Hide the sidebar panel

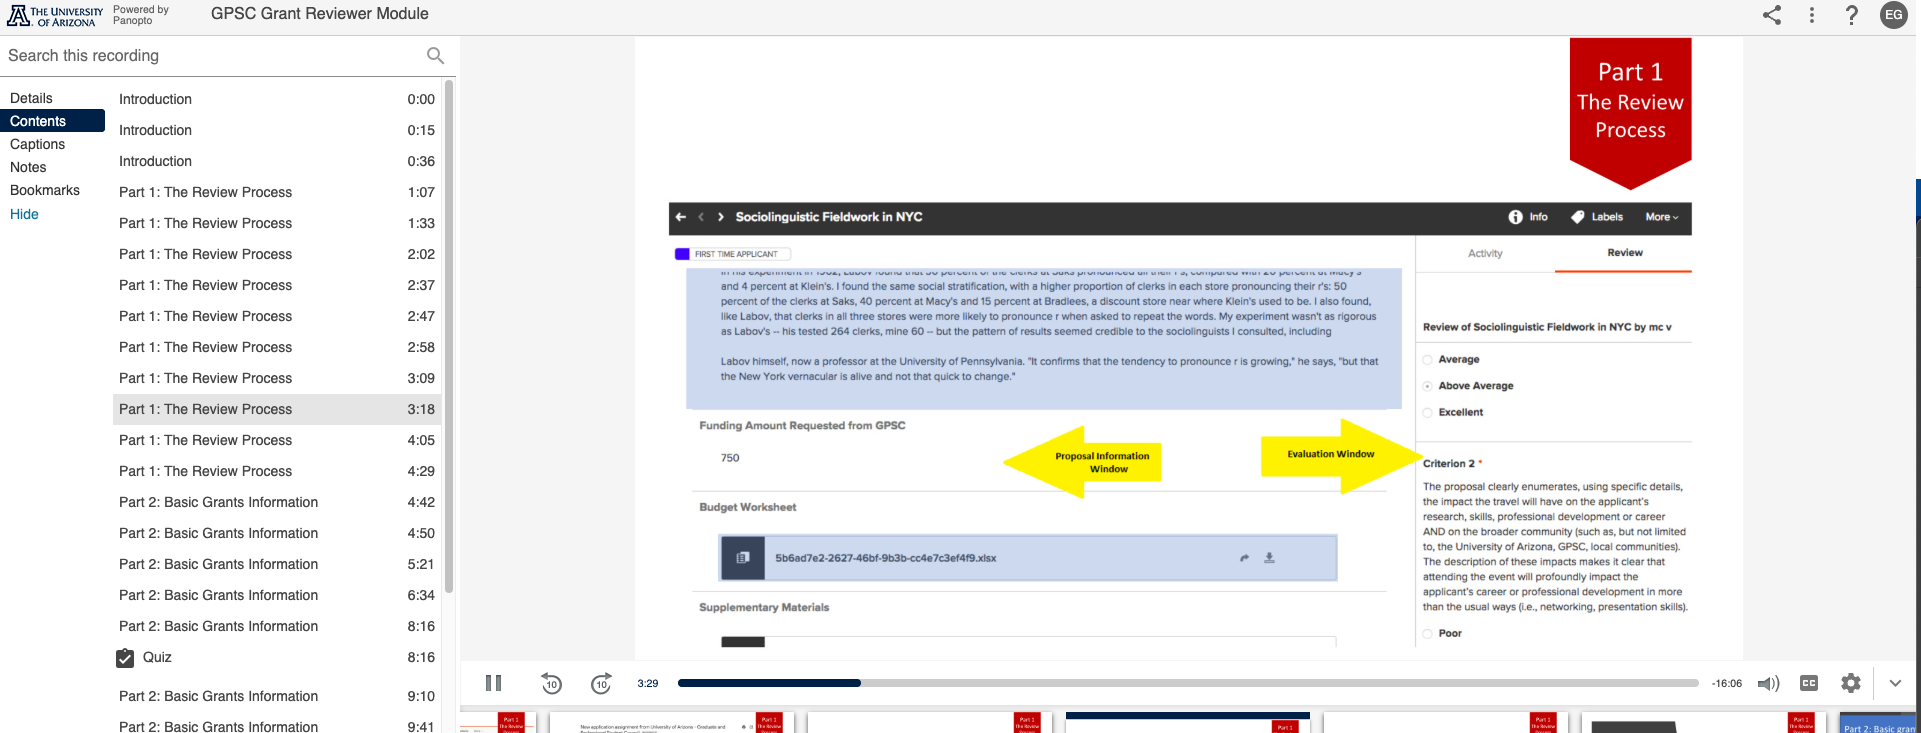[x=24, y=214]
